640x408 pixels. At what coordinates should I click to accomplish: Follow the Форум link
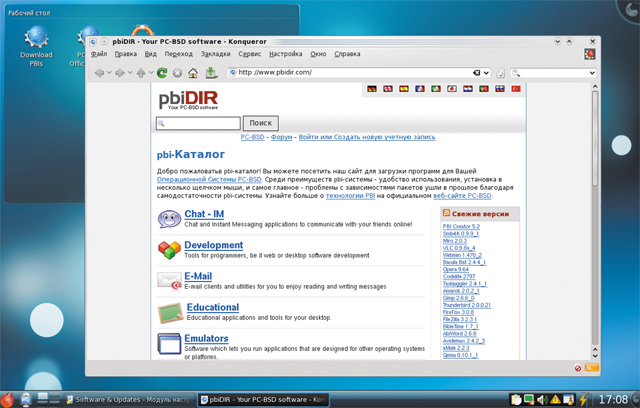click(x=282, y=137)
